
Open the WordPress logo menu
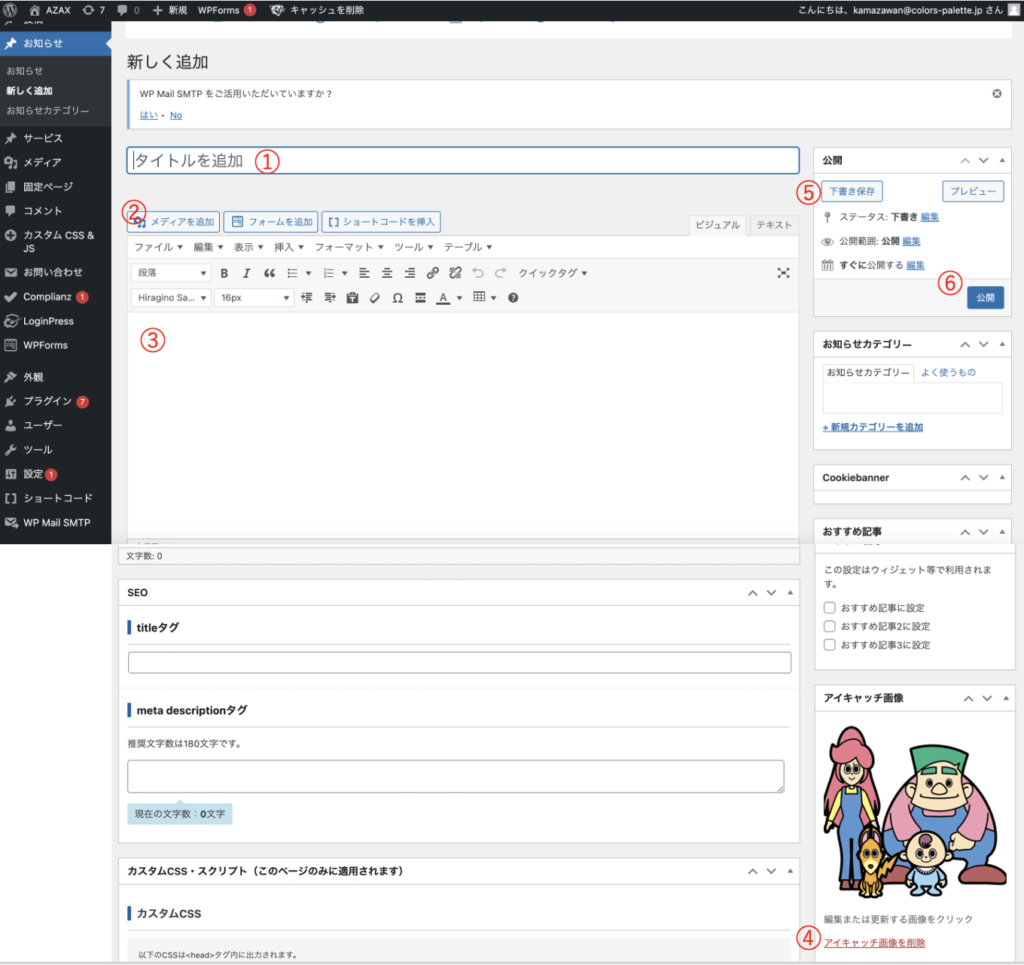pos(10,10)
